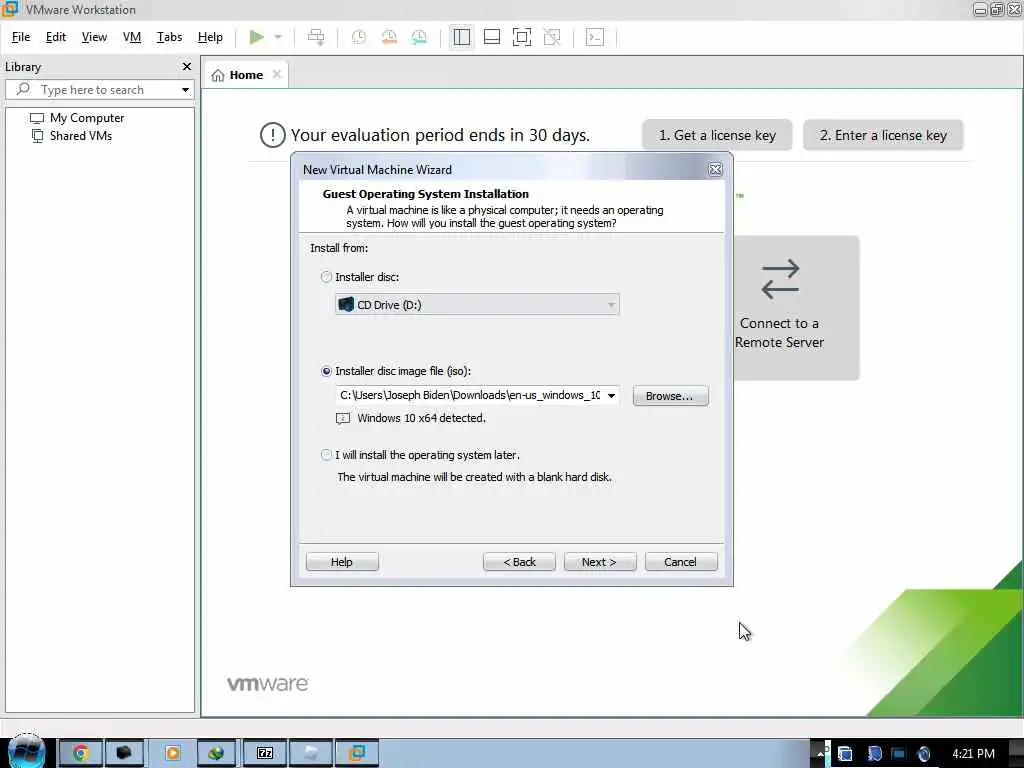1024x768 pixels.
Task: Select Installer disc image file radio button
Action: 327,371
